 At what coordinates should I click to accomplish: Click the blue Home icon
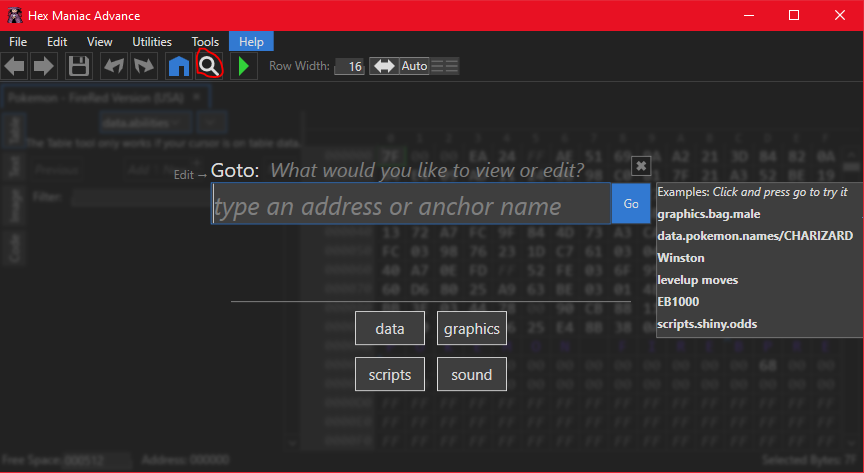[x=179, y=66]
